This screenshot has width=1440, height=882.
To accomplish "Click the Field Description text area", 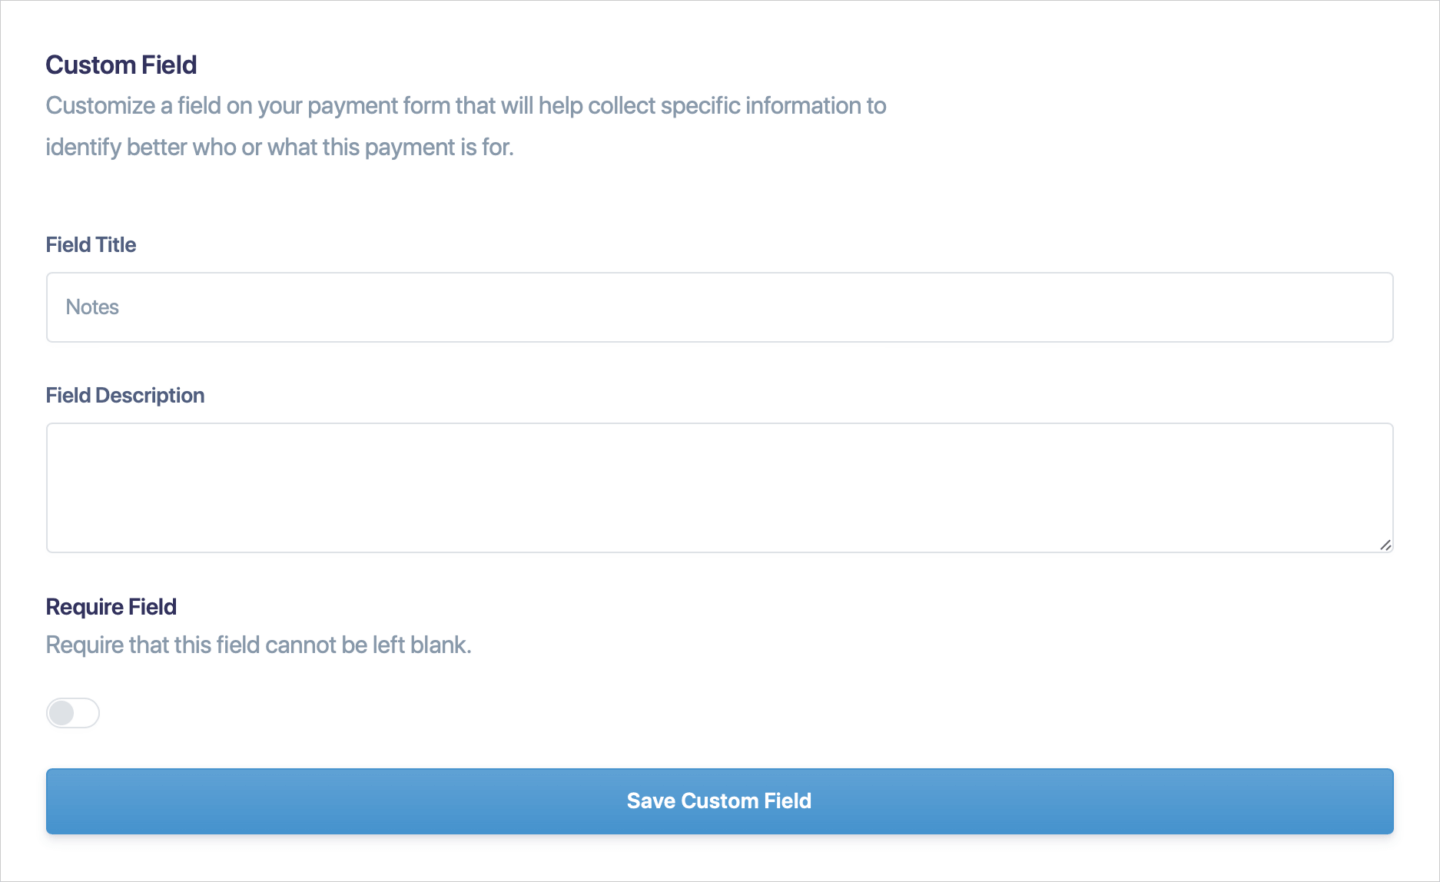I will pos(719,487).
